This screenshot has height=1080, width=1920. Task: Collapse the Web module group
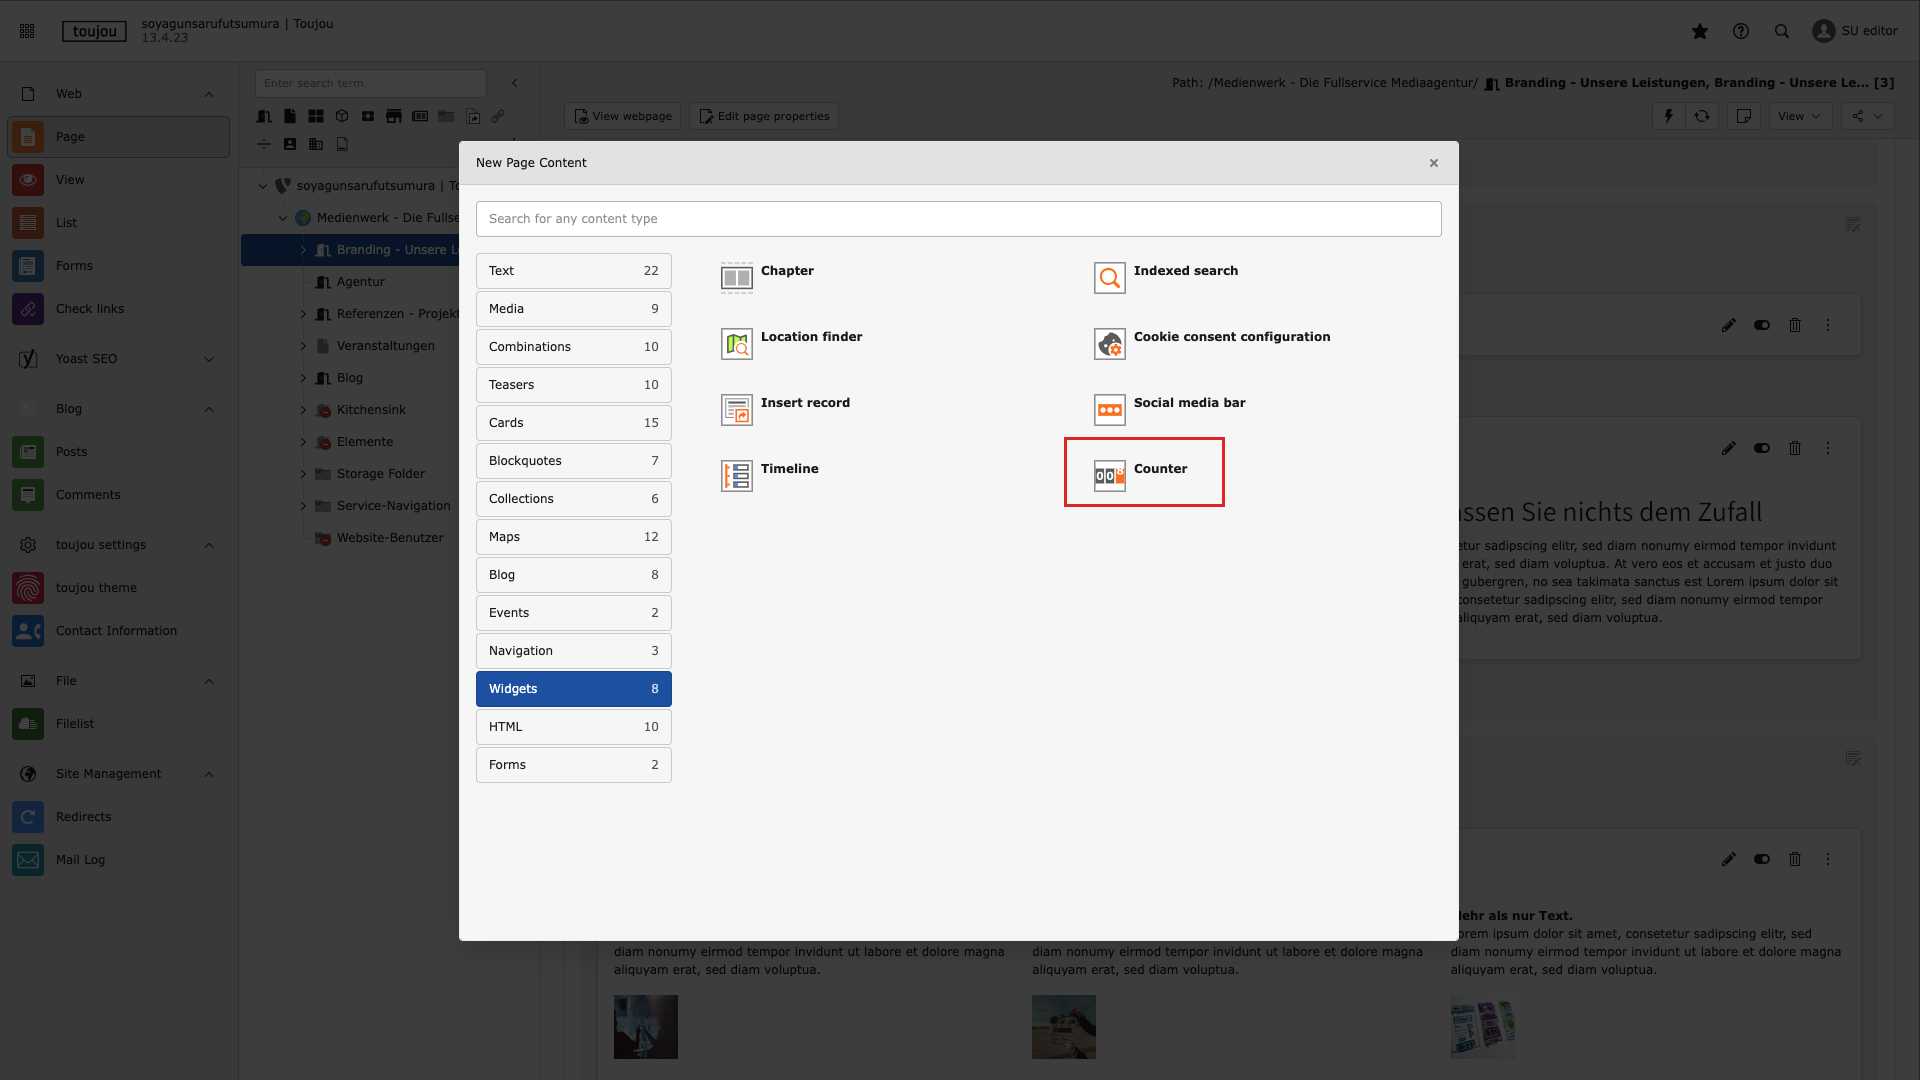209,94
